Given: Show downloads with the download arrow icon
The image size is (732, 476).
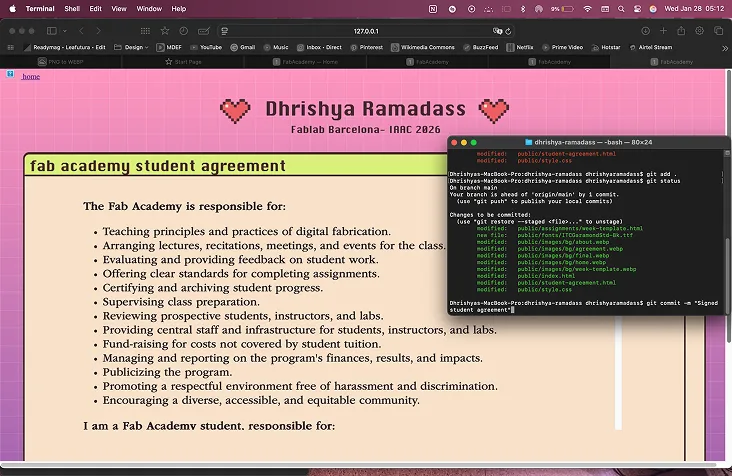Looking at the screenshot, I should tap(646, 31).
